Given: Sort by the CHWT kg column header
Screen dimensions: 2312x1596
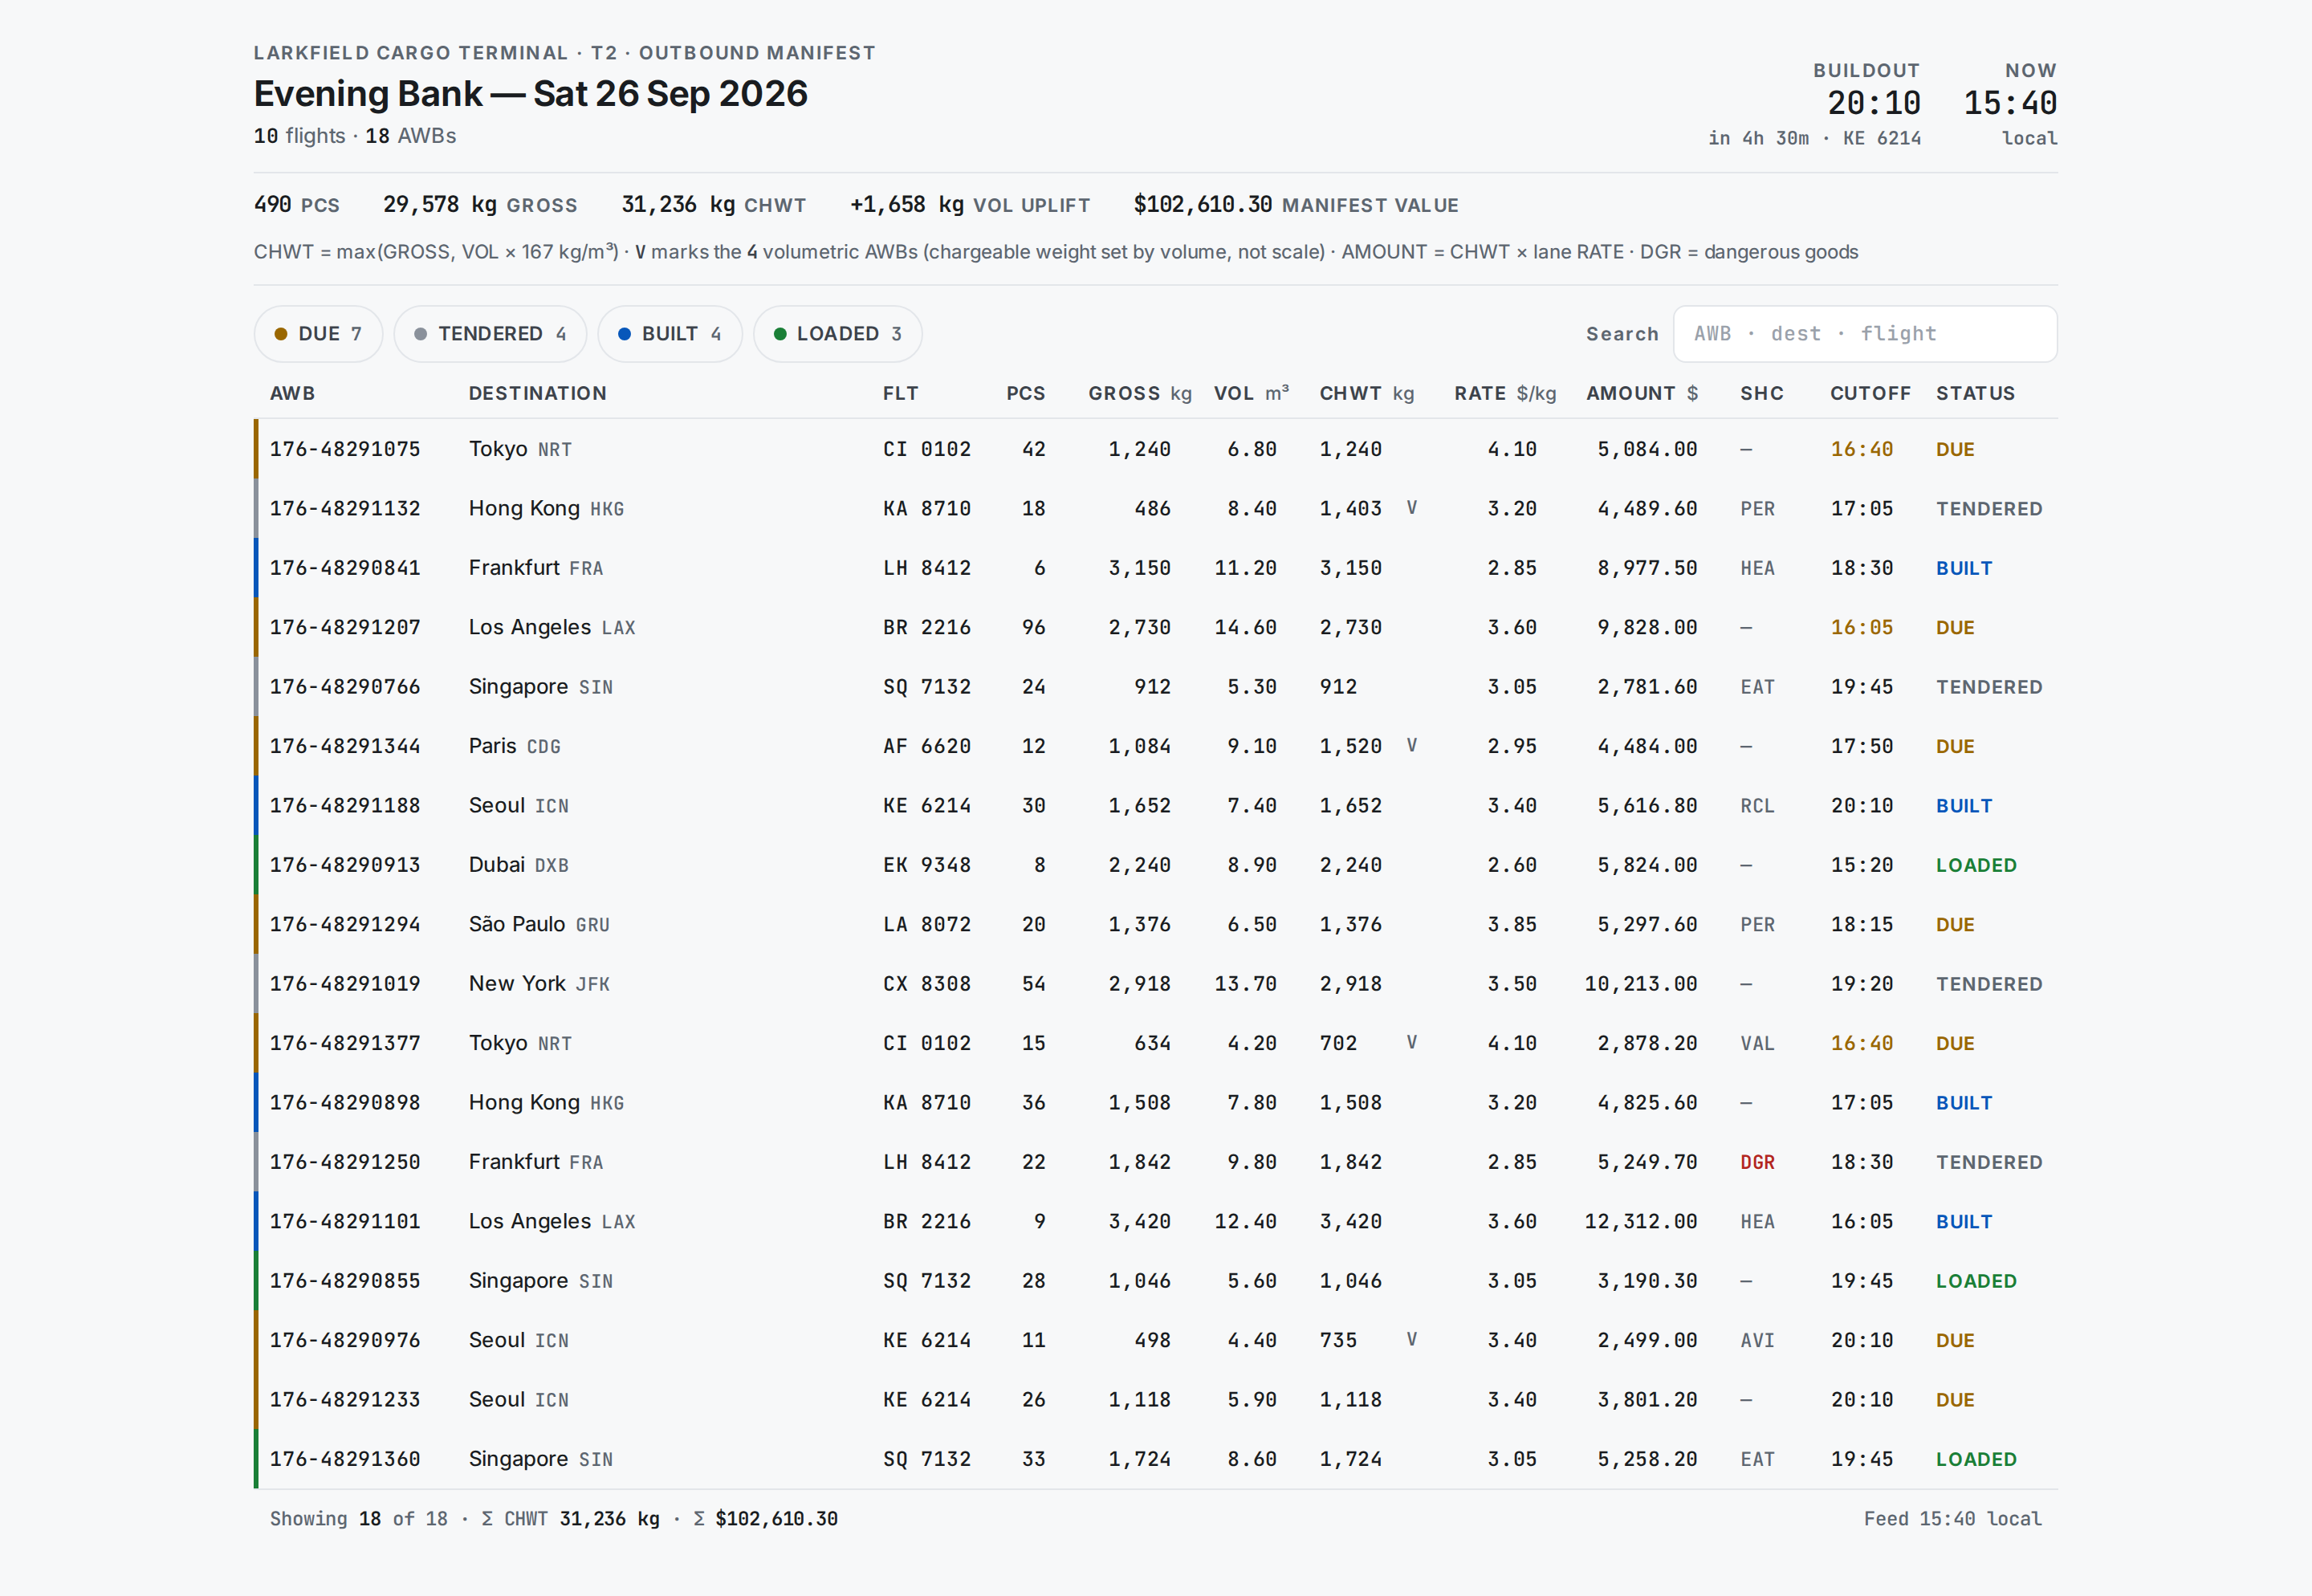Looking at the screenshot, I should point(1367,394).
